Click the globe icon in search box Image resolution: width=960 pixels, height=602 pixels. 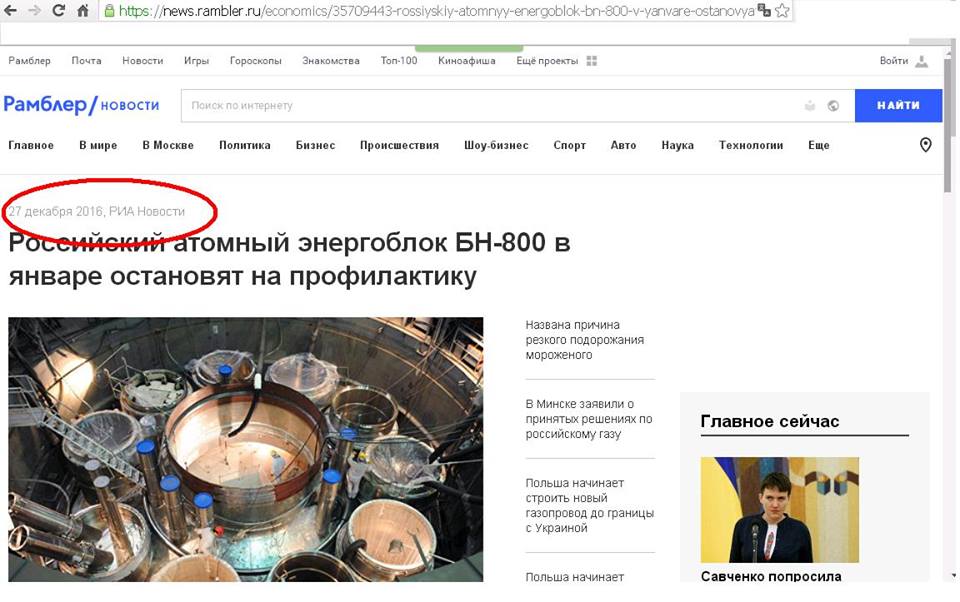pyautogui.click(x=833, y=106)
